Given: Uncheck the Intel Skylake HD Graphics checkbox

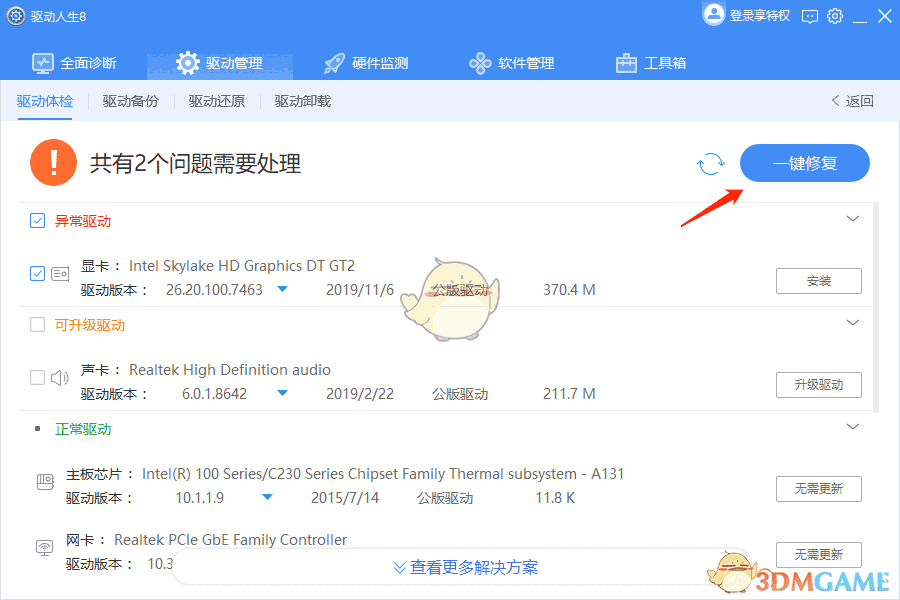Looking at the screenshot, I should tap(37, 273).
